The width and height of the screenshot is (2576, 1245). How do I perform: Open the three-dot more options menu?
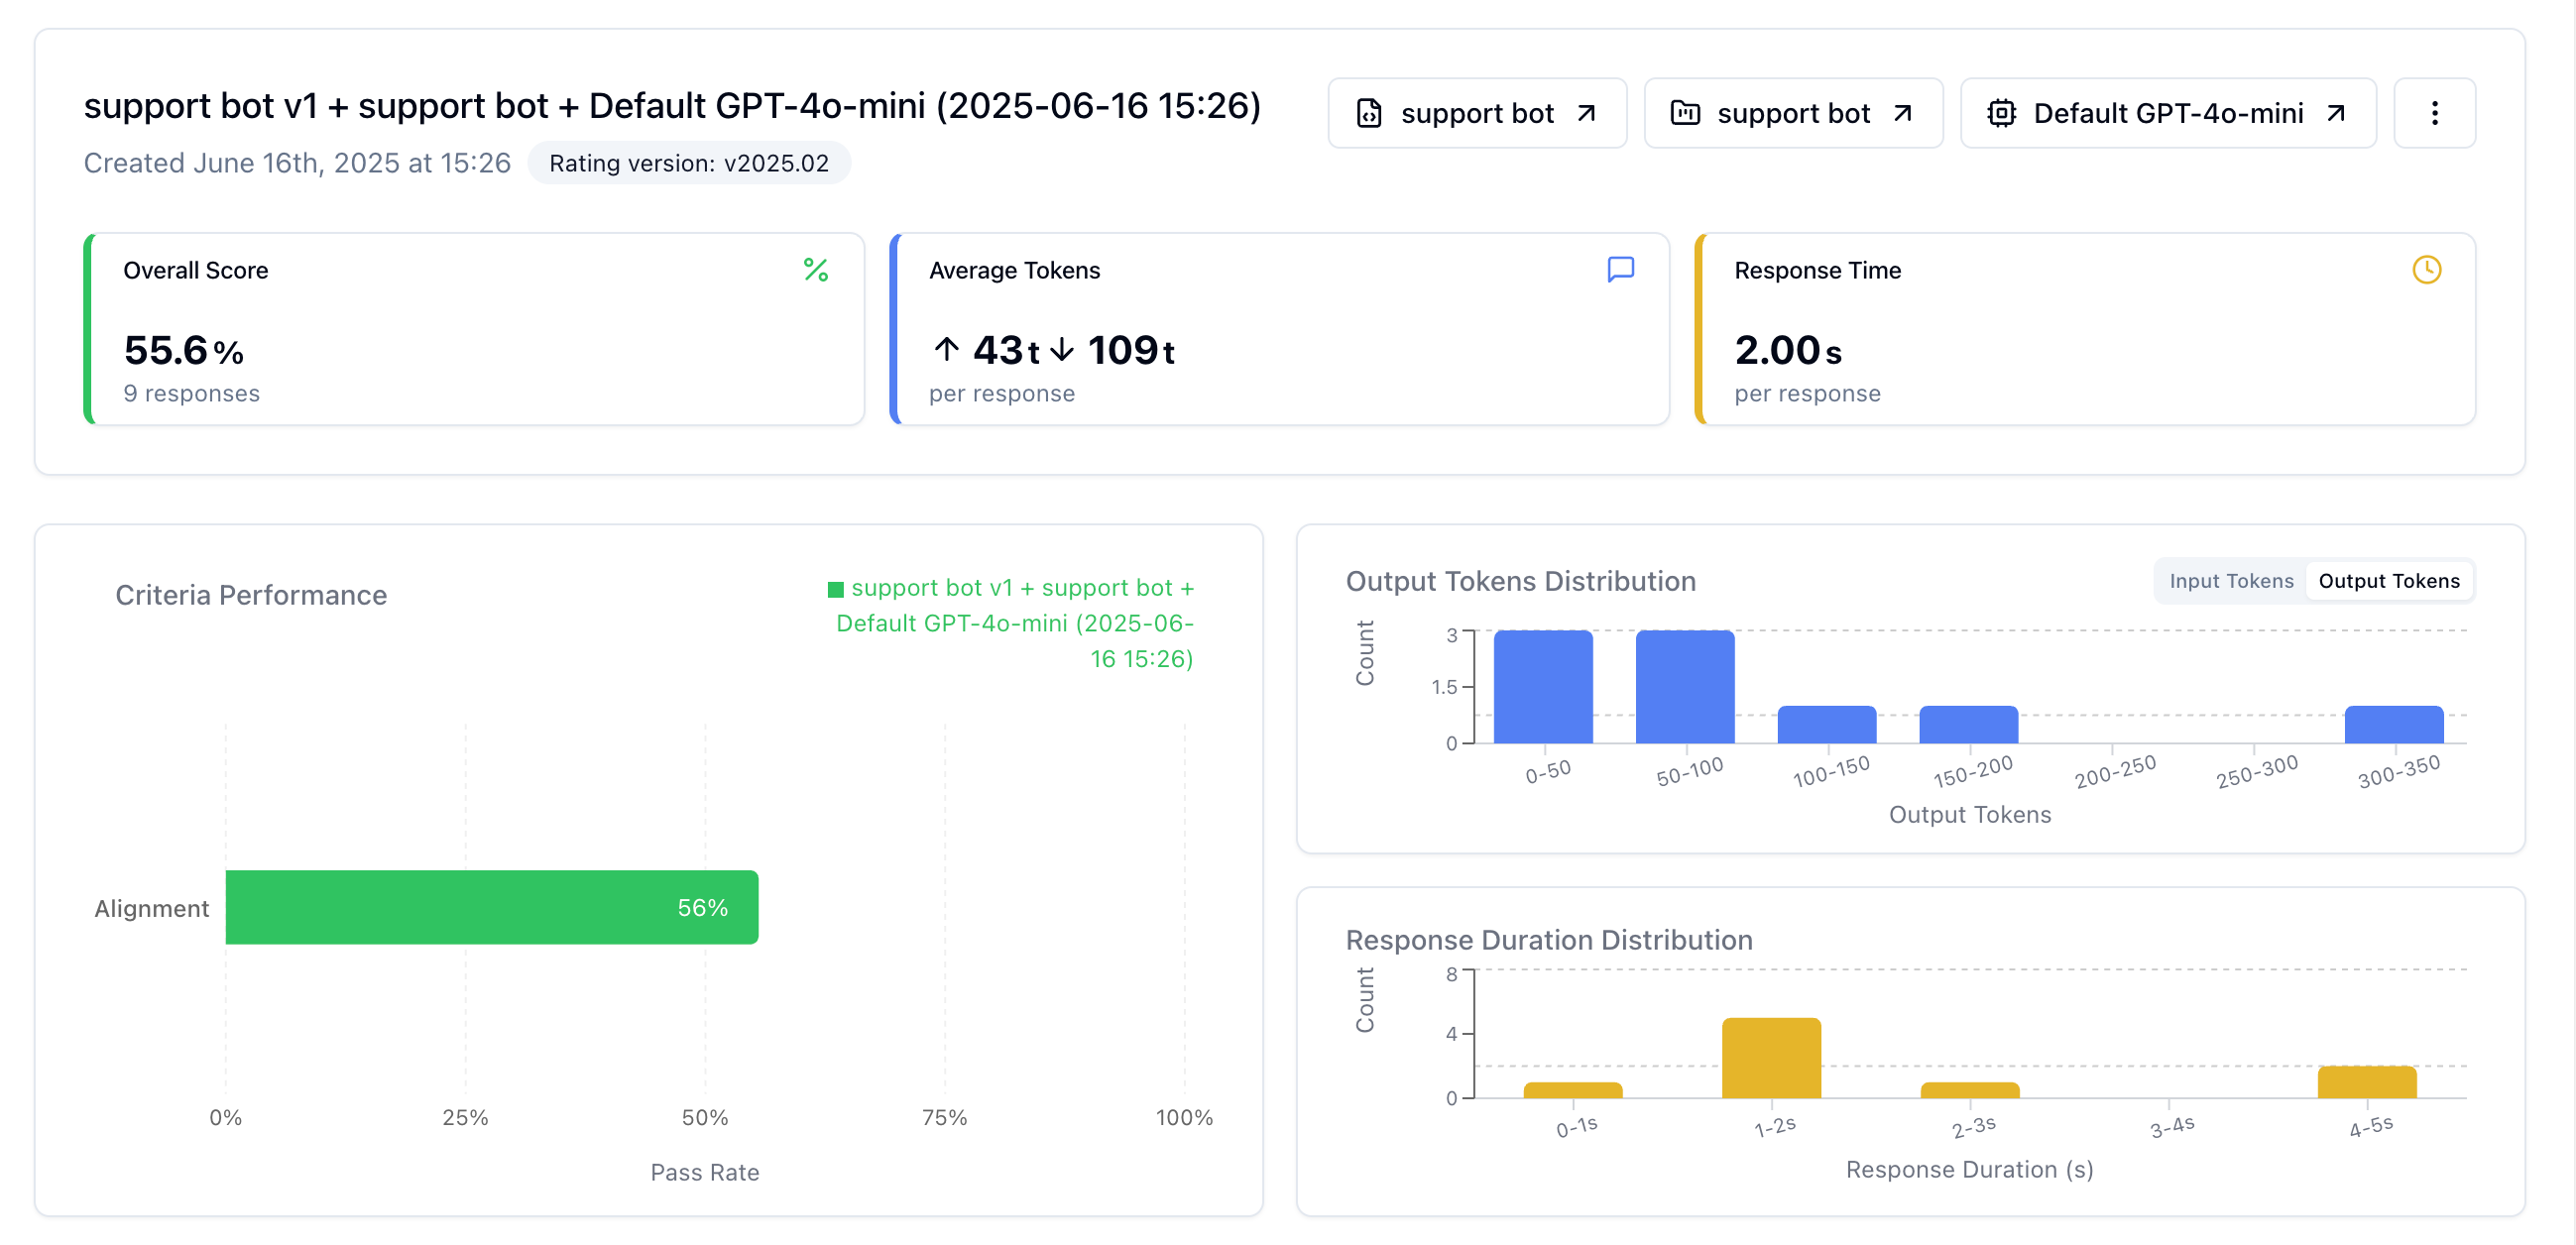point(2434,113)
